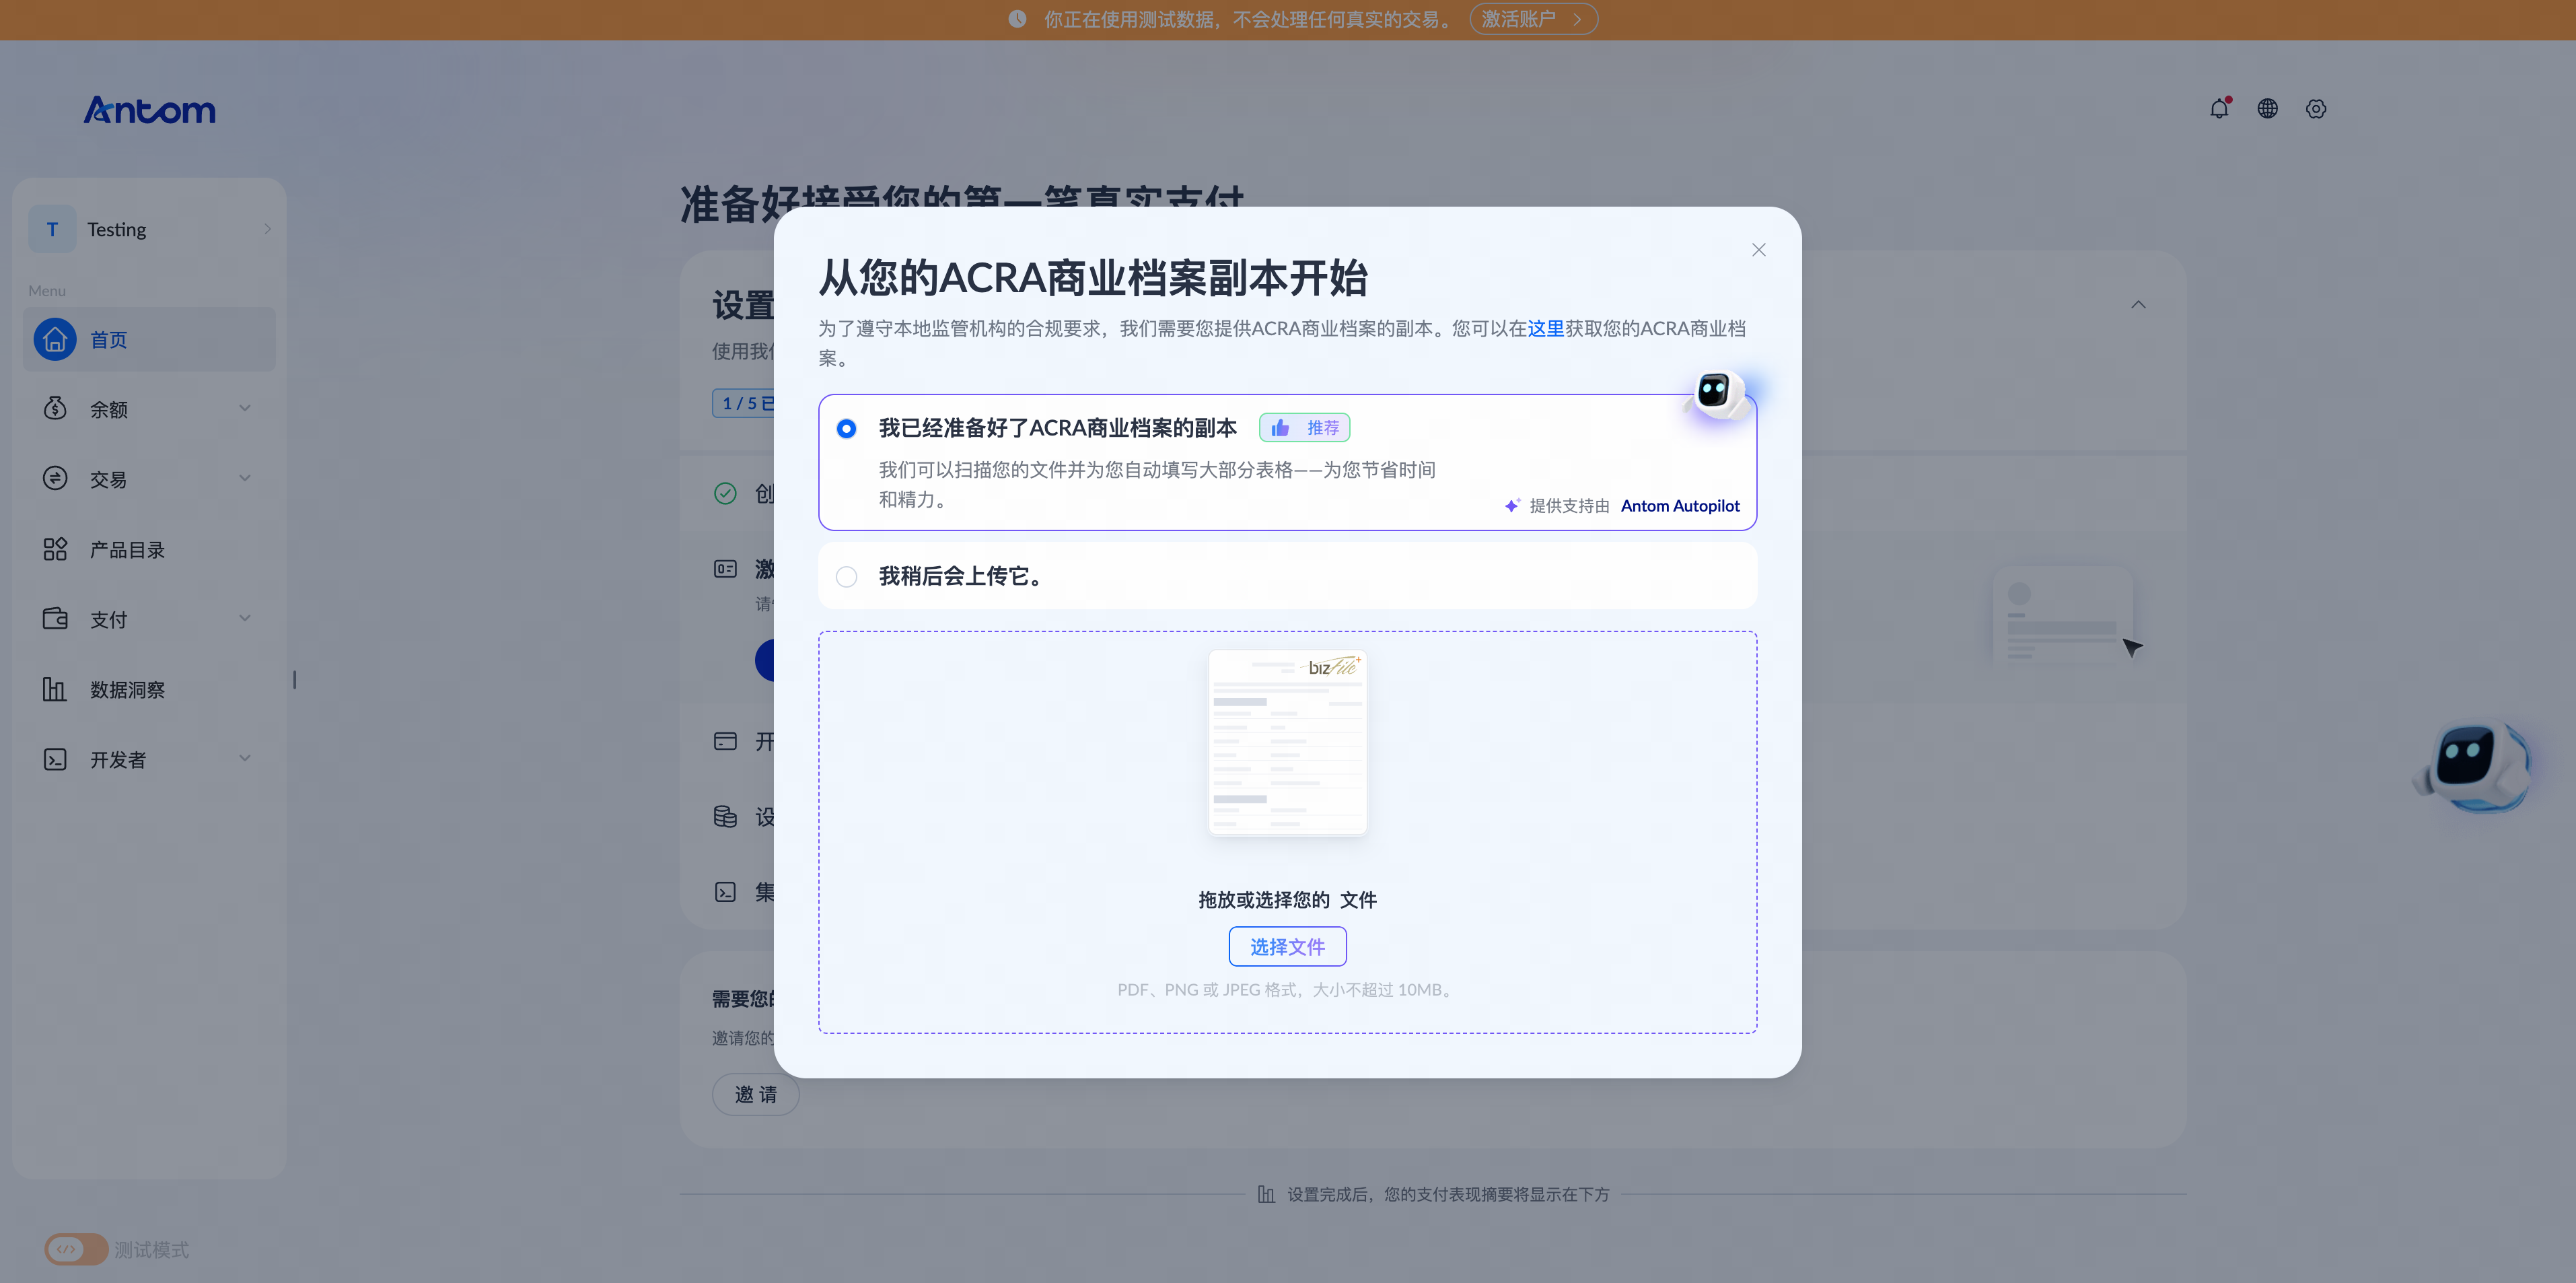Click 选择文件 button
This screenshot has width=2576, height=1283.
1287,946
